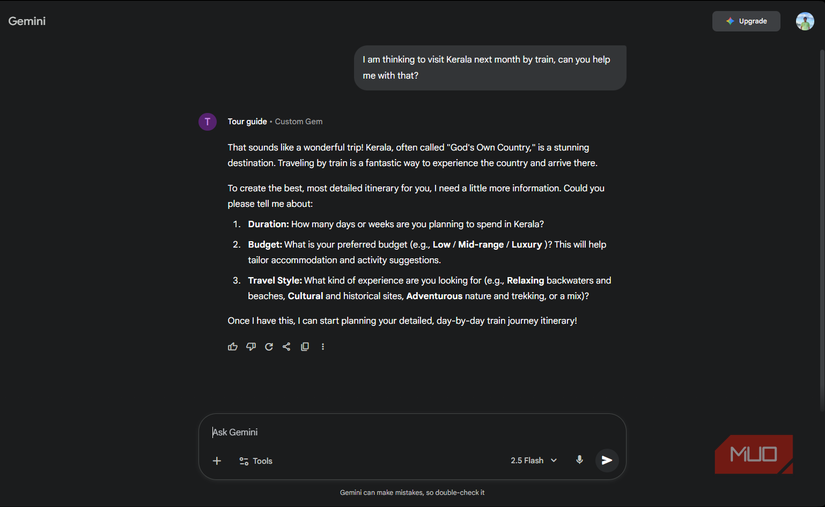Open the Tools menu

coord(256,461)
